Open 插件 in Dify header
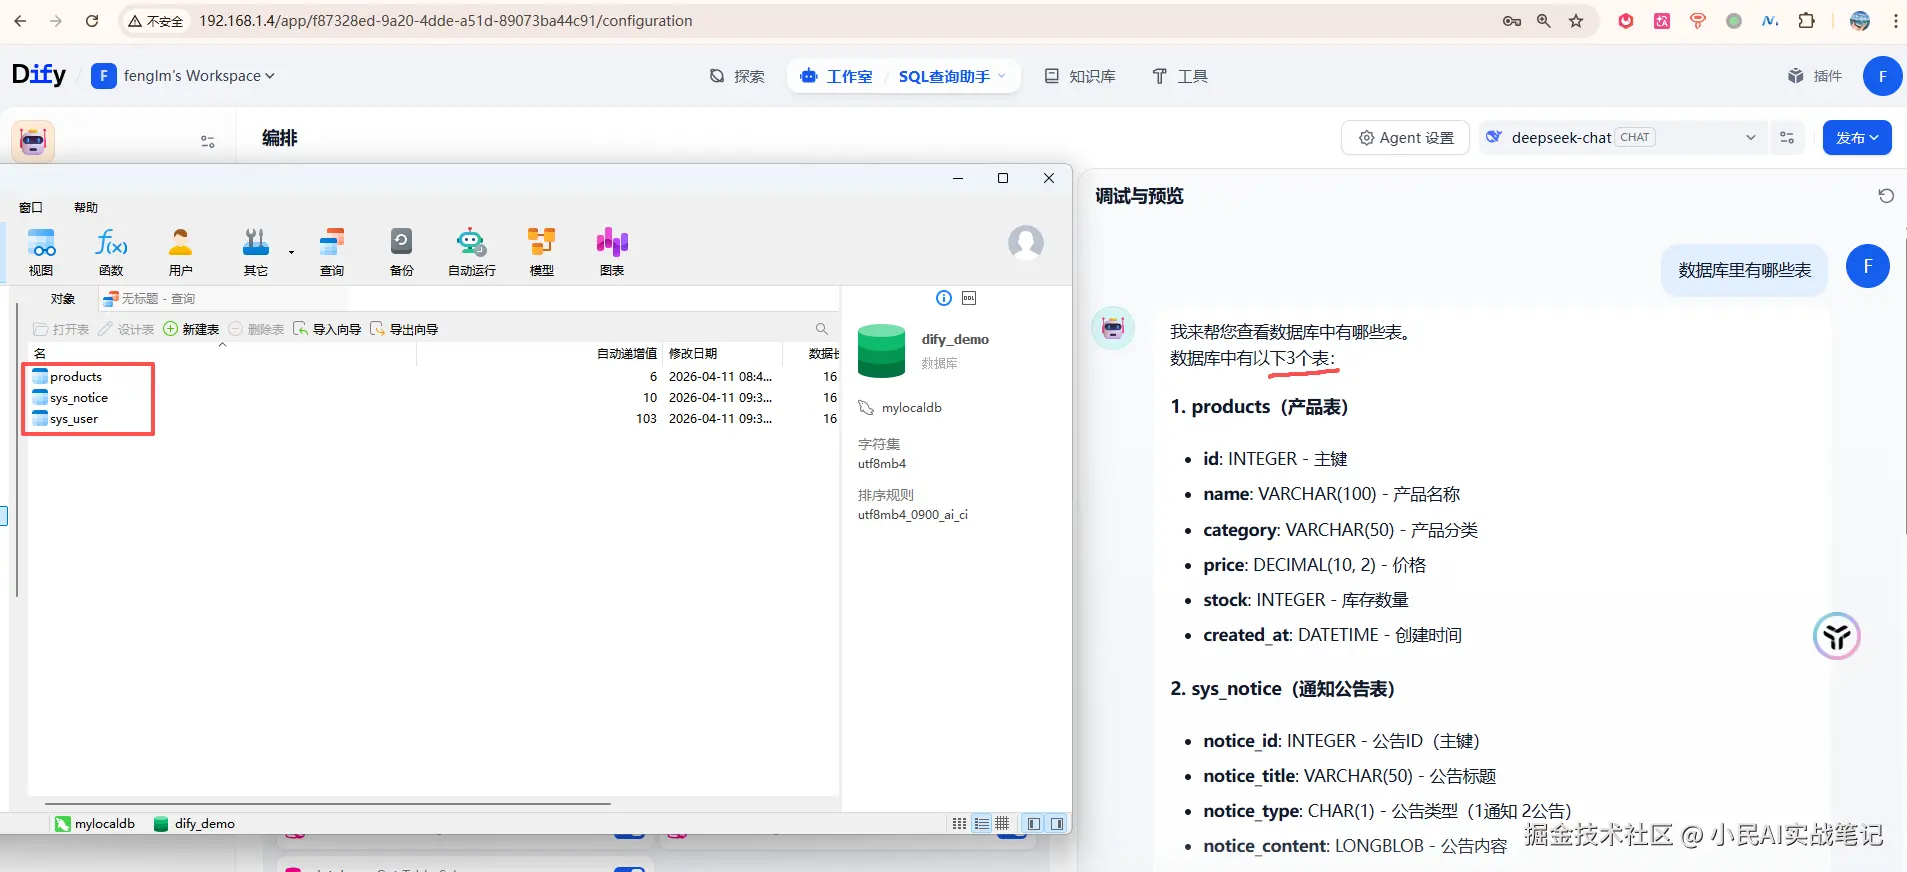1907x872 pixels. (1815, 76)
